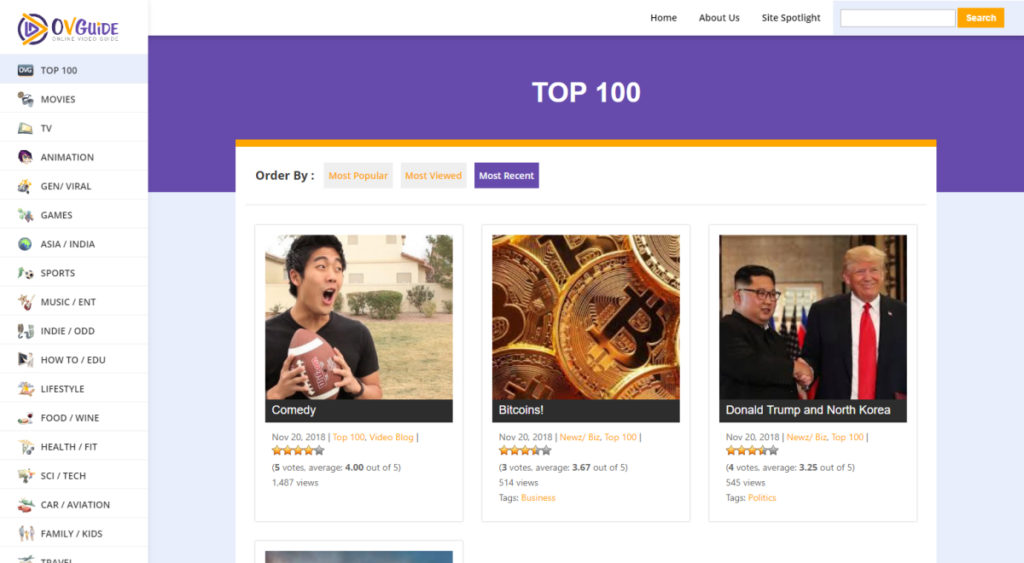Open the Politics tag link
Image resolution: width=1024 pixels, height=563 pixels.
(x=761, y=498)
